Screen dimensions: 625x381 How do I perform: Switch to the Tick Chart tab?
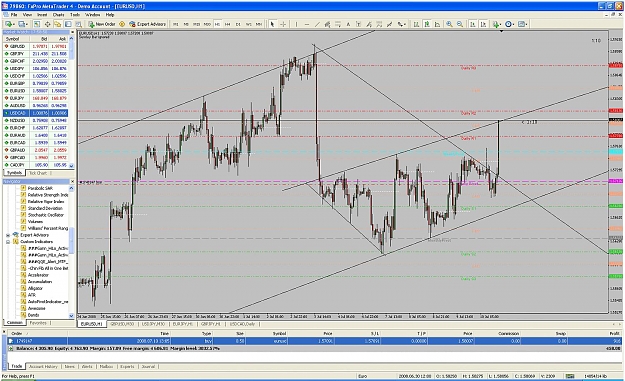(x=38, y=173)
